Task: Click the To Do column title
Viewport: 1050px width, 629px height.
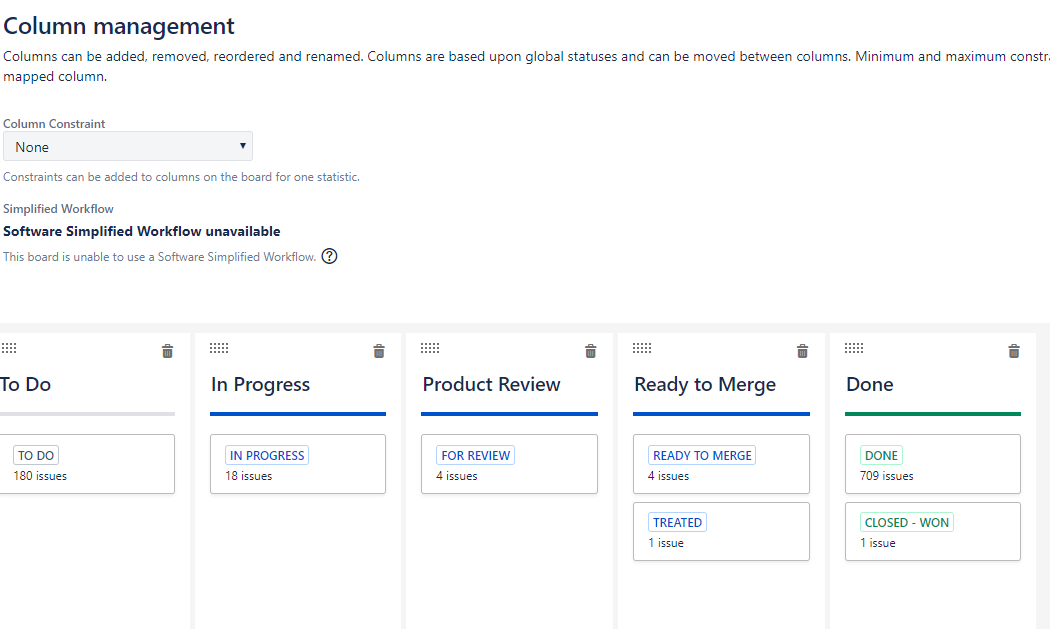Action: click(x=25, y=385)
